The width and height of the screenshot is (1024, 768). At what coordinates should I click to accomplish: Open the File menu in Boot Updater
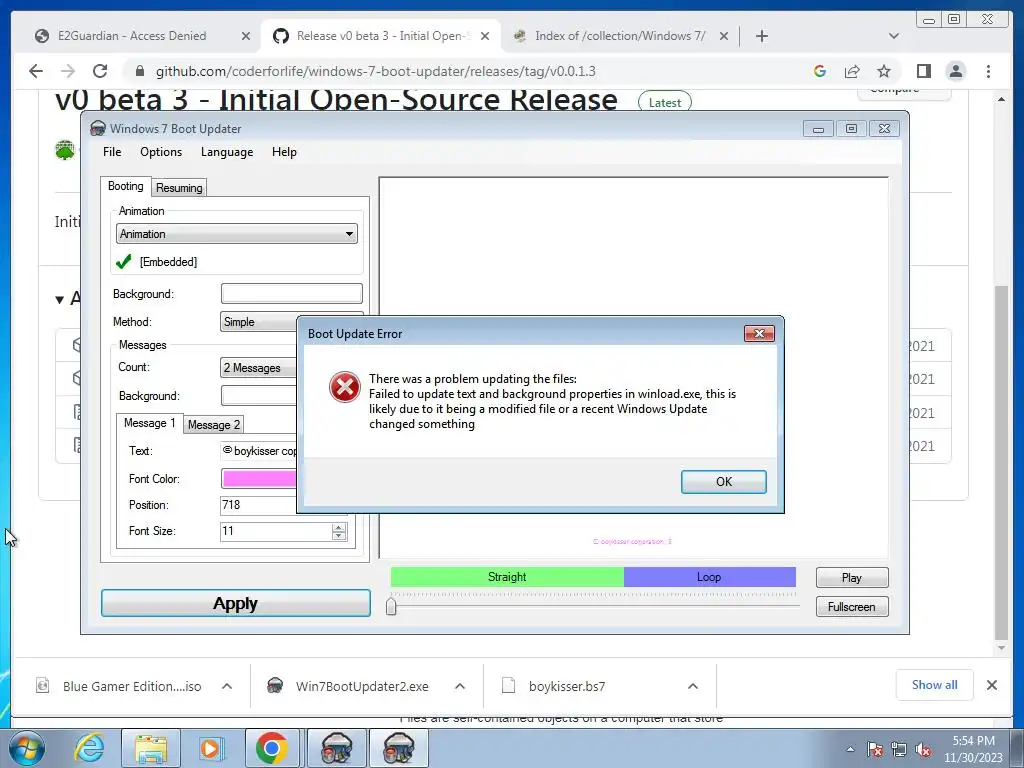pyautogui.click(x=112, y=152)
